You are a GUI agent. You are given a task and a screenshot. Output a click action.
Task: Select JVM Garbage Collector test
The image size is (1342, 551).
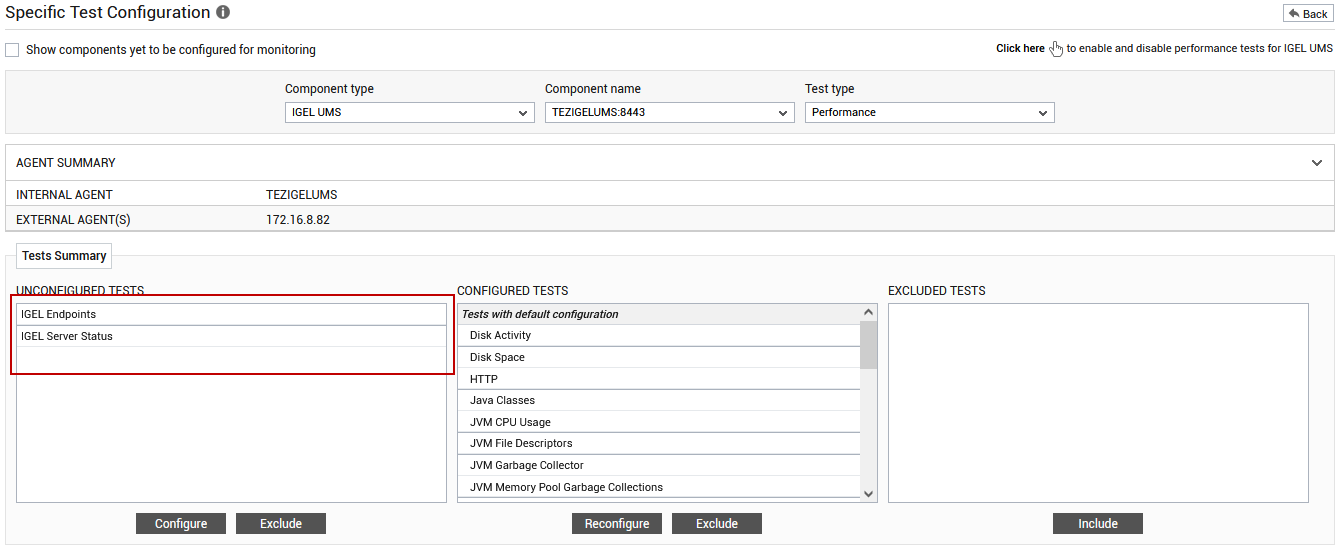point(659,465)
